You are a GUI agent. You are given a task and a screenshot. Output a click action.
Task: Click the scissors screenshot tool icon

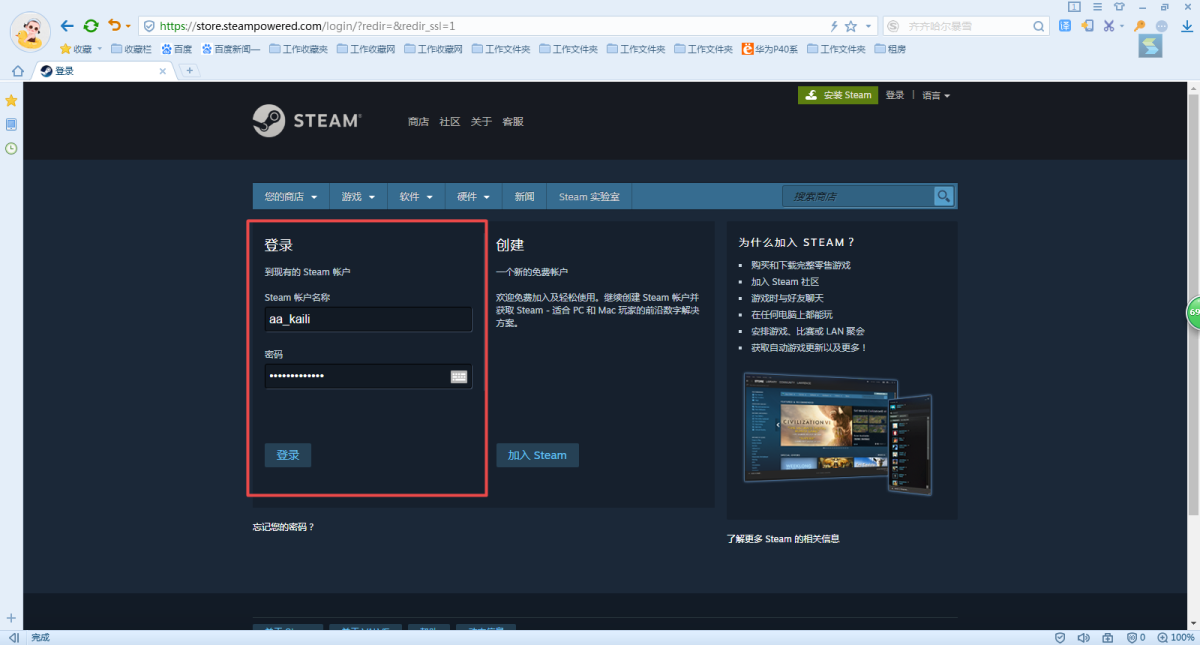click(1109, 26)
